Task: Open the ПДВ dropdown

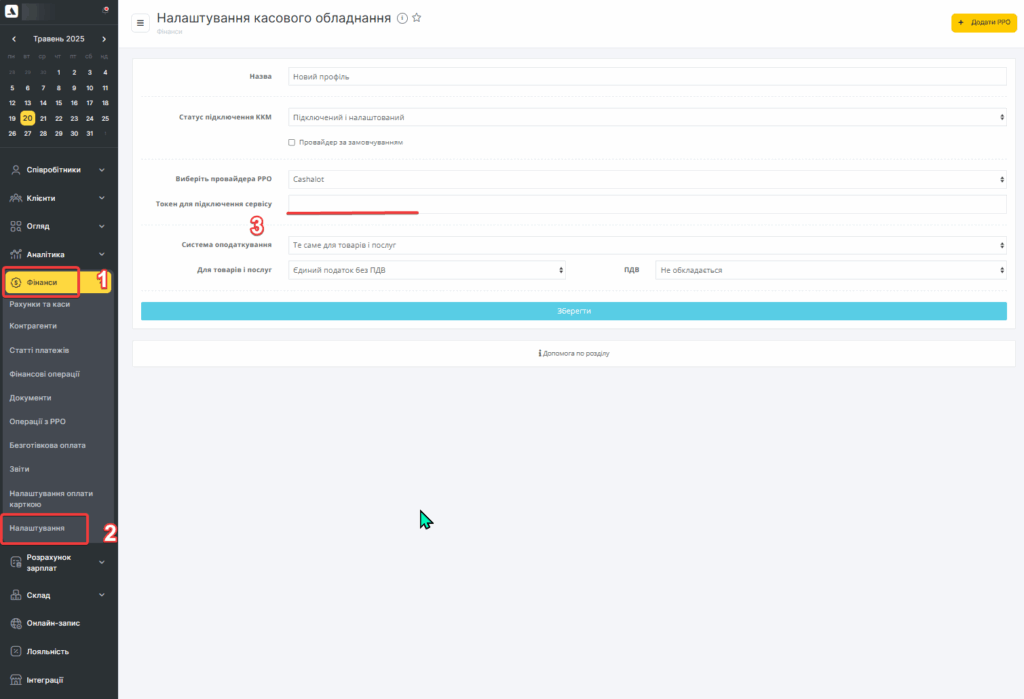Action: click(x=830, y=270)
